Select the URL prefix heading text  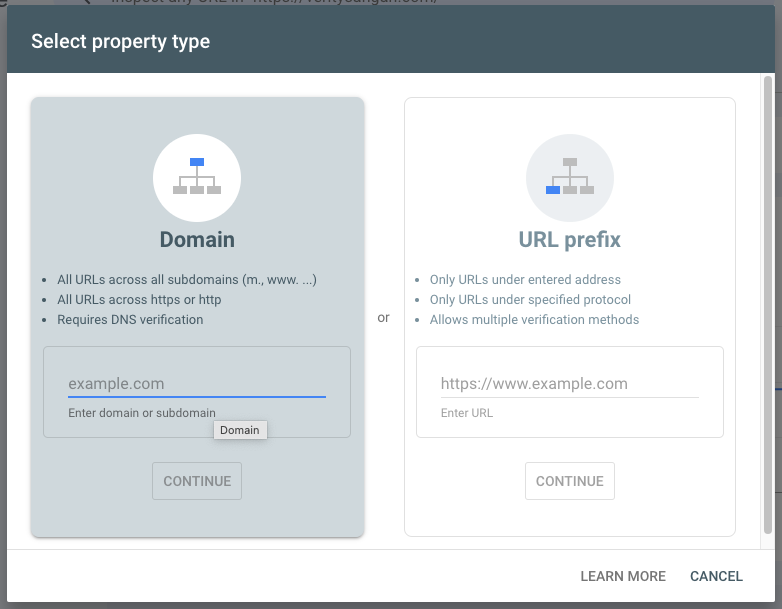(x=569, y=240)
